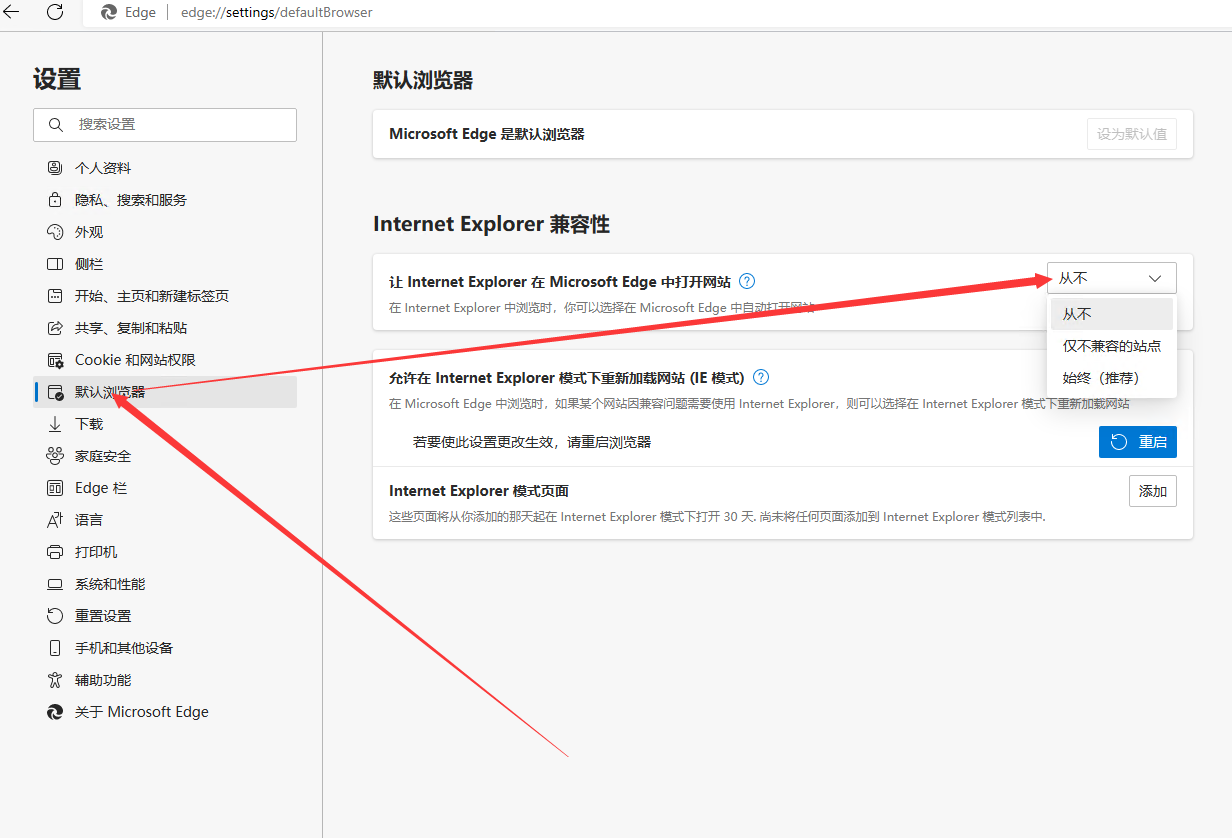Click the Internet Explorer 模式页面 label

click(x=479, y=491)
